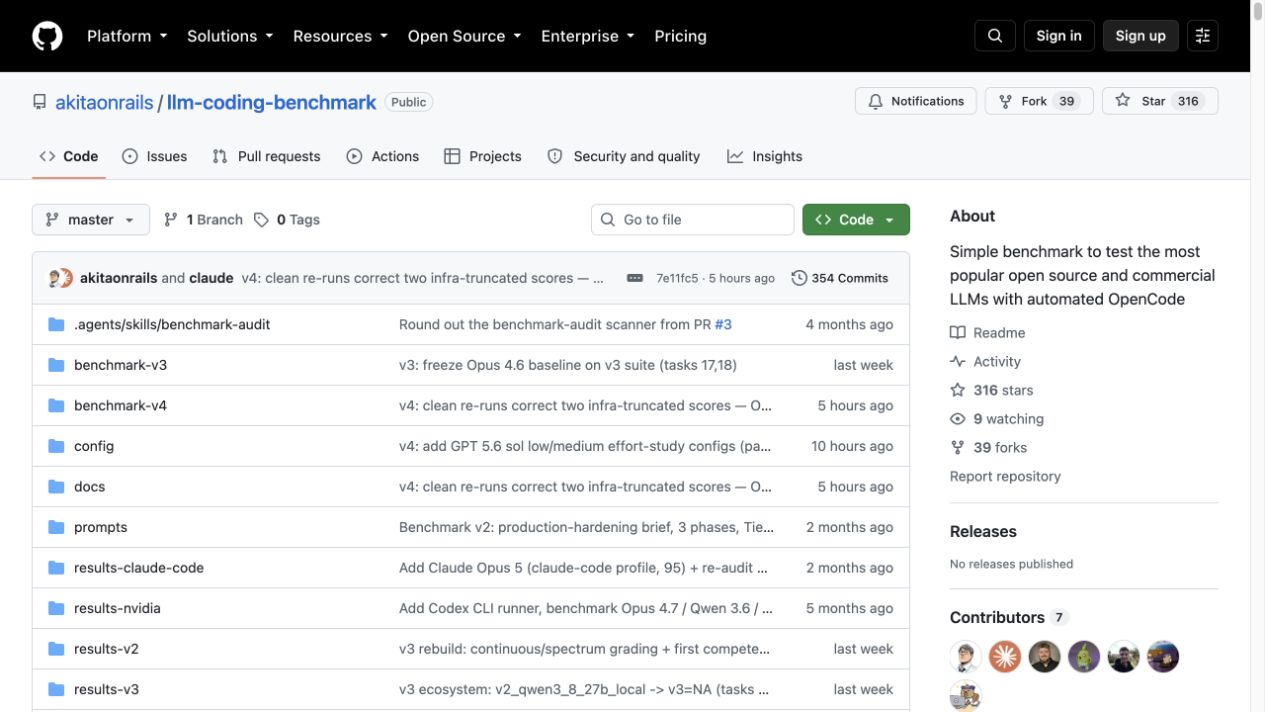This screenshot has height=712, width=1265.
Task: Click the Fork icon button
Action: click(x=1006, y=101)
